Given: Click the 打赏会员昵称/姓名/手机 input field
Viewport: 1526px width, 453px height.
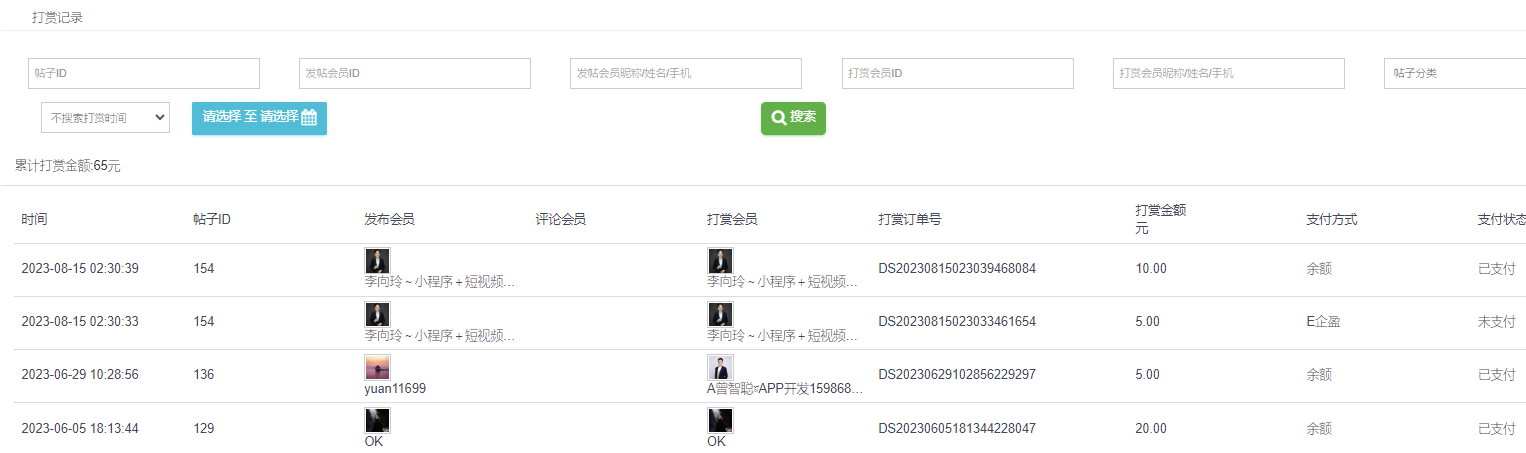Looking at the screenshot, I should point(1228,74).
